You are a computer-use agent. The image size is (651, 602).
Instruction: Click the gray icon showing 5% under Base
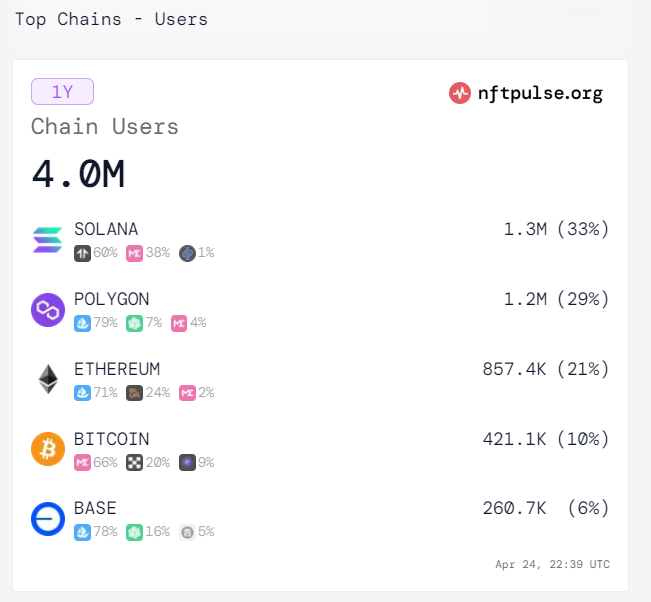[x=187, y=532]
